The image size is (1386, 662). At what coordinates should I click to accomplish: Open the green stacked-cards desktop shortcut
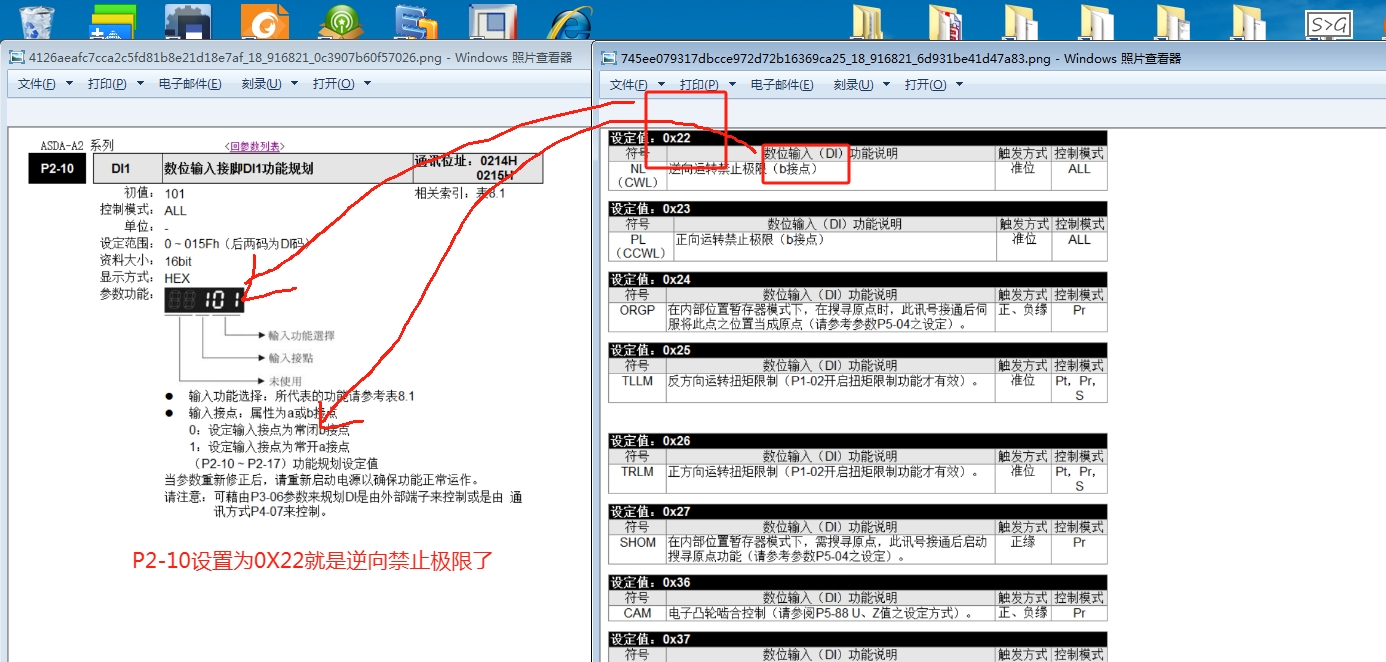click(x=112, y=21)
